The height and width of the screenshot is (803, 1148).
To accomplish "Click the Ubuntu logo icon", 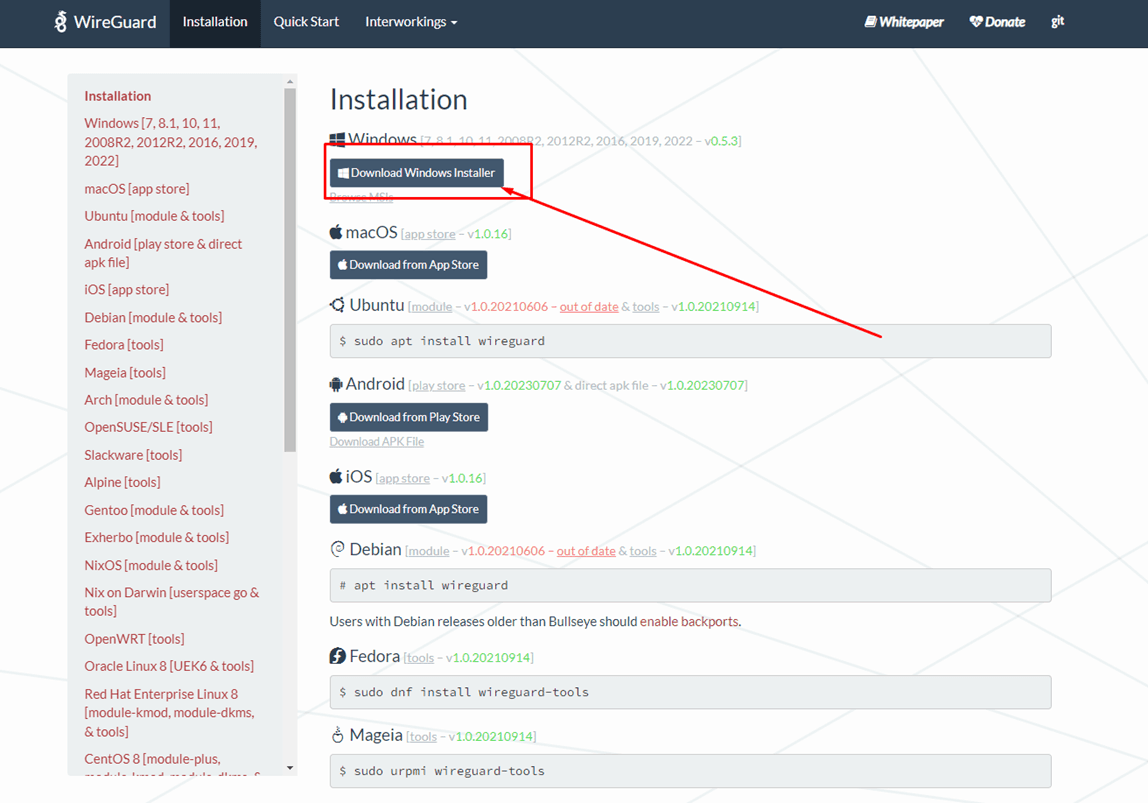I will [x=337, y=305].
